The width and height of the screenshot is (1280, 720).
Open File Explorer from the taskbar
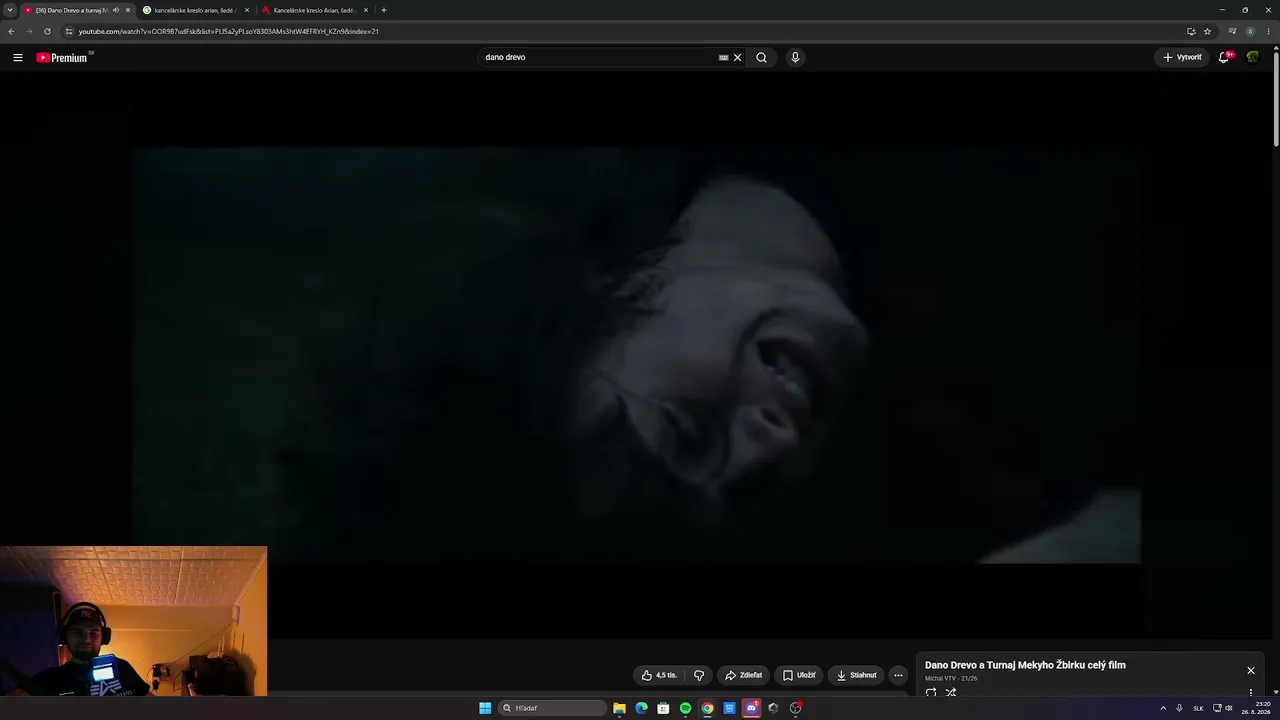click(x=620, y=708)
